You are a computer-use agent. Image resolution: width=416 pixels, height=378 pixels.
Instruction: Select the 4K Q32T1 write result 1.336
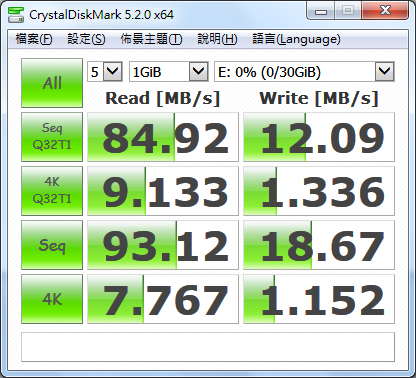[x=319, y=191]
